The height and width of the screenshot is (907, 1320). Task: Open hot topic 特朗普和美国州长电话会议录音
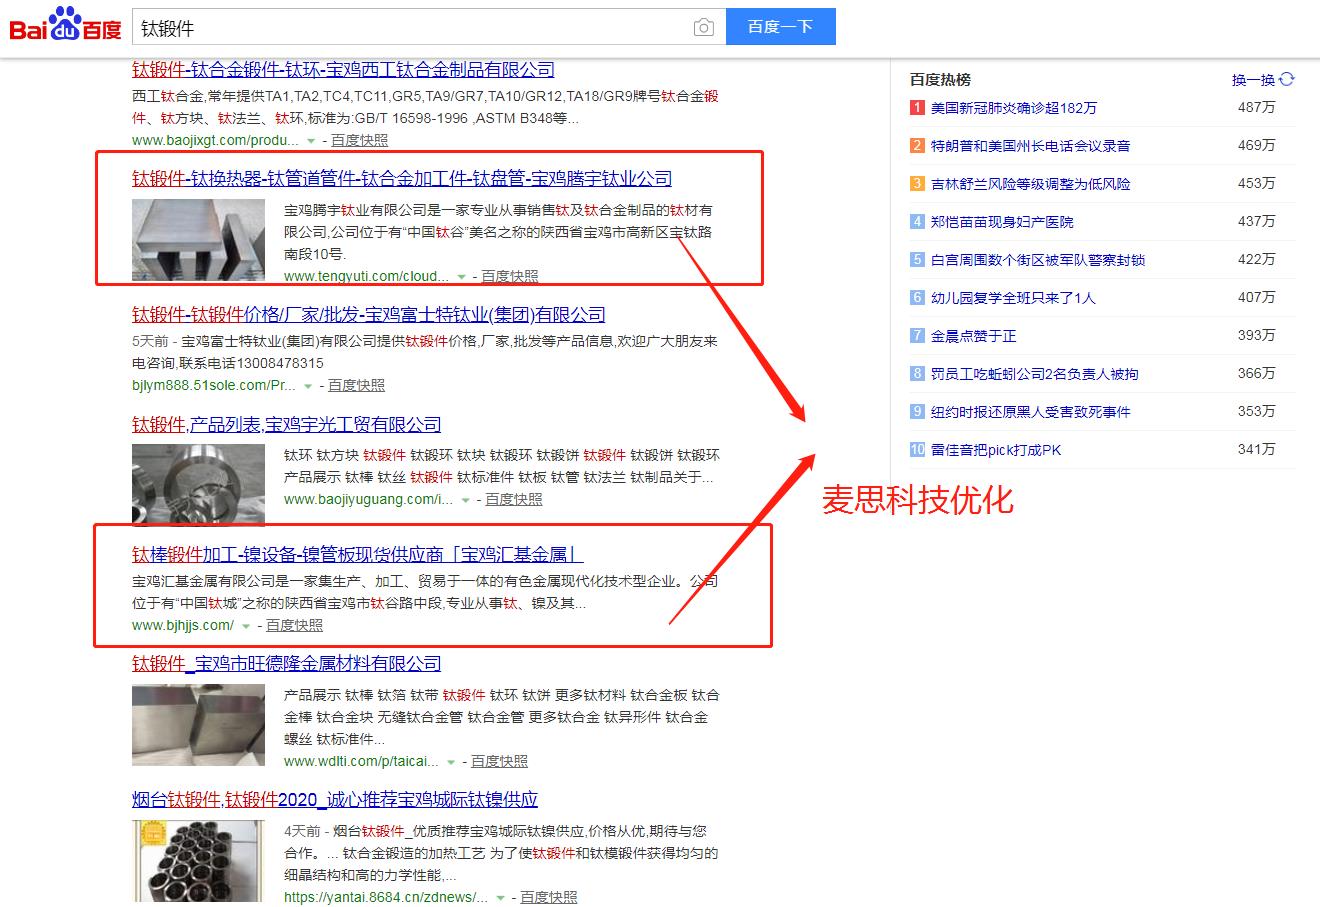[1031, 146]
